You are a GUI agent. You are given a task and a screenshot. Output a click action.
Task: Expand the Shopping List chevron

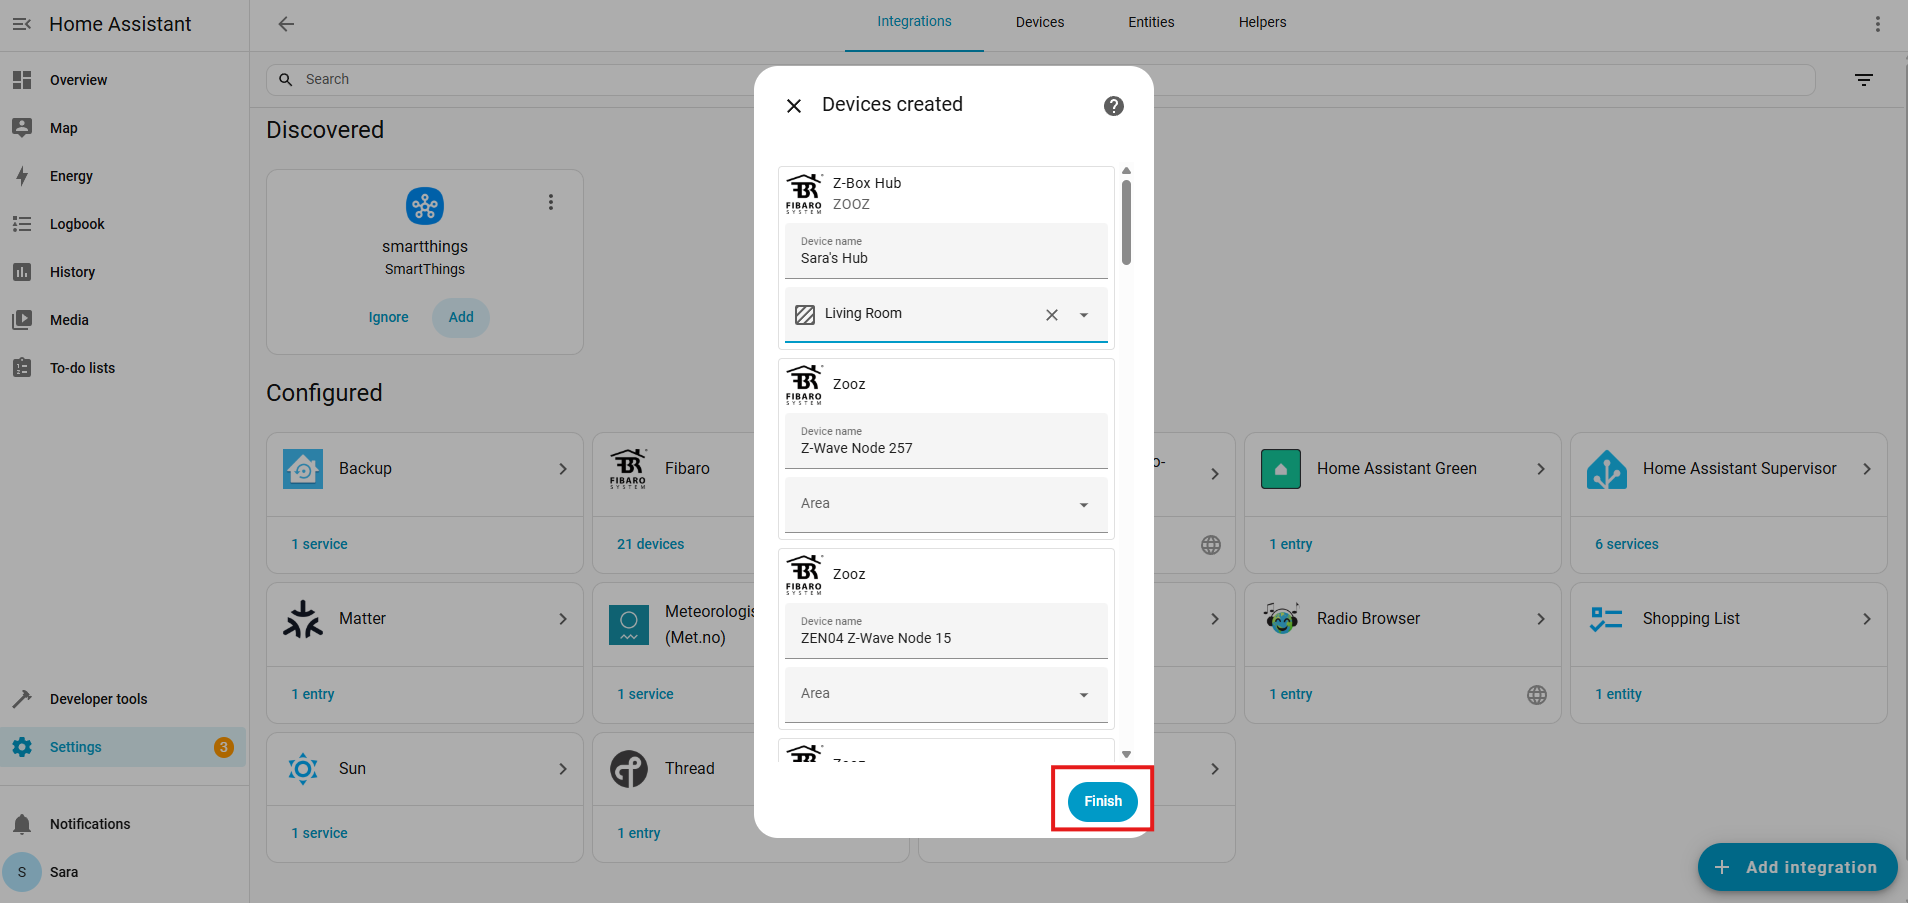(x=1867, y=619)
